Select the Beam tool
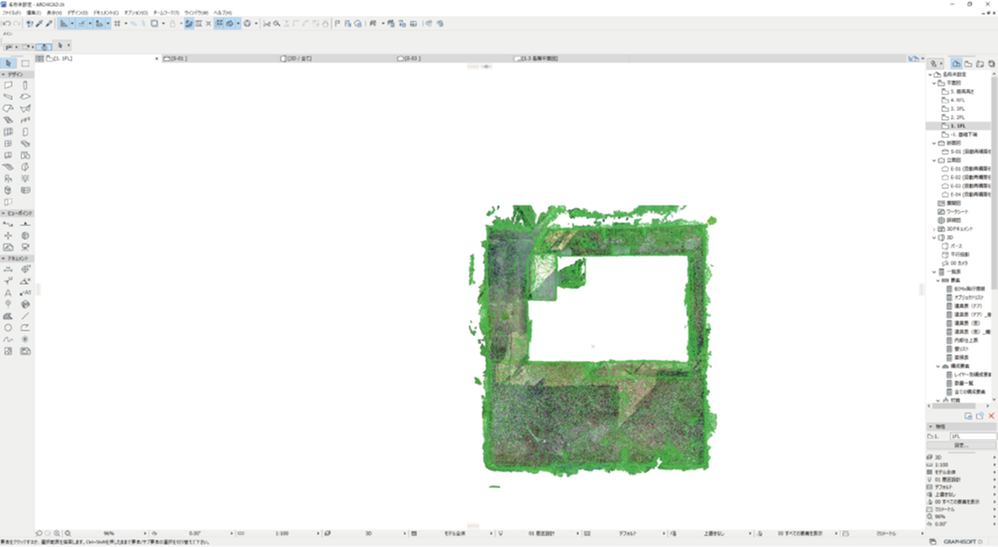Viewport: 998px width, 547px height. click(x=8, y=97)
